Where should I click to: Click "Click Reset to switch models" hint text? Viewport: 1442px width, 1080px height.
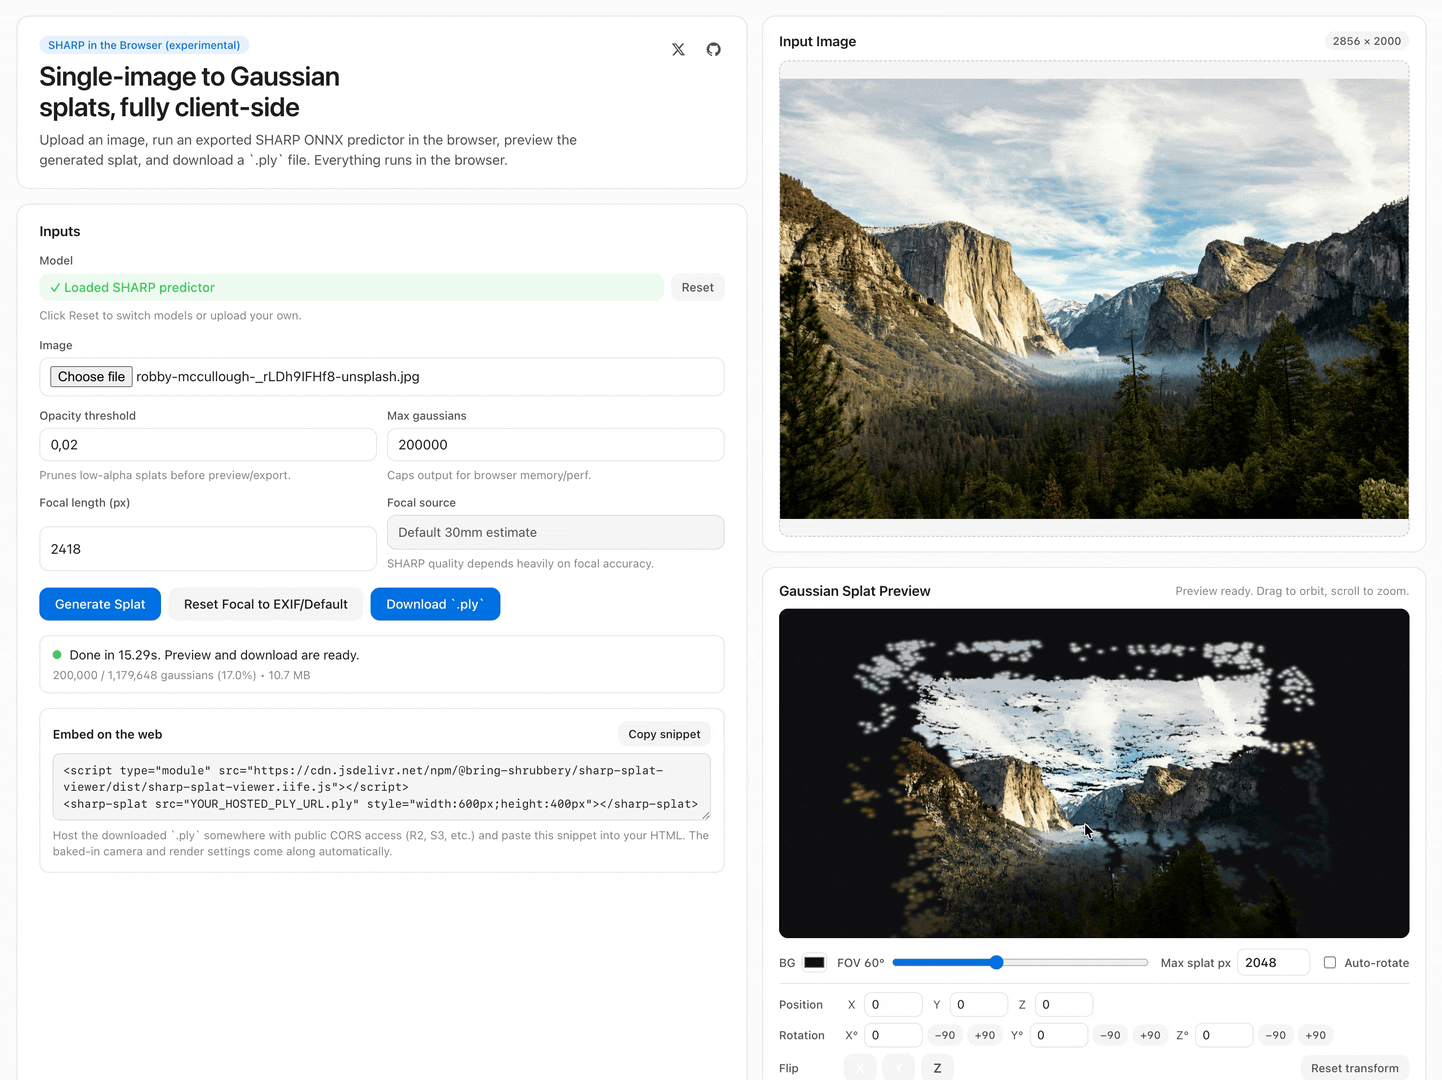pyautogui.click(x=170, y=316)
